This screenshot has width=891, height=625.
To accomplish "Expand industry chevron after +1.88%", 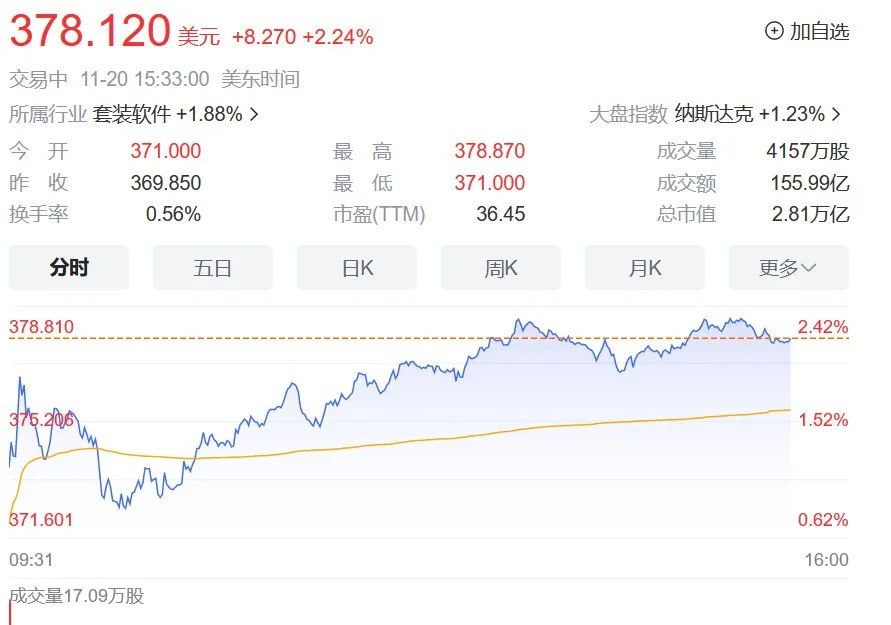I will coord(254,115).
